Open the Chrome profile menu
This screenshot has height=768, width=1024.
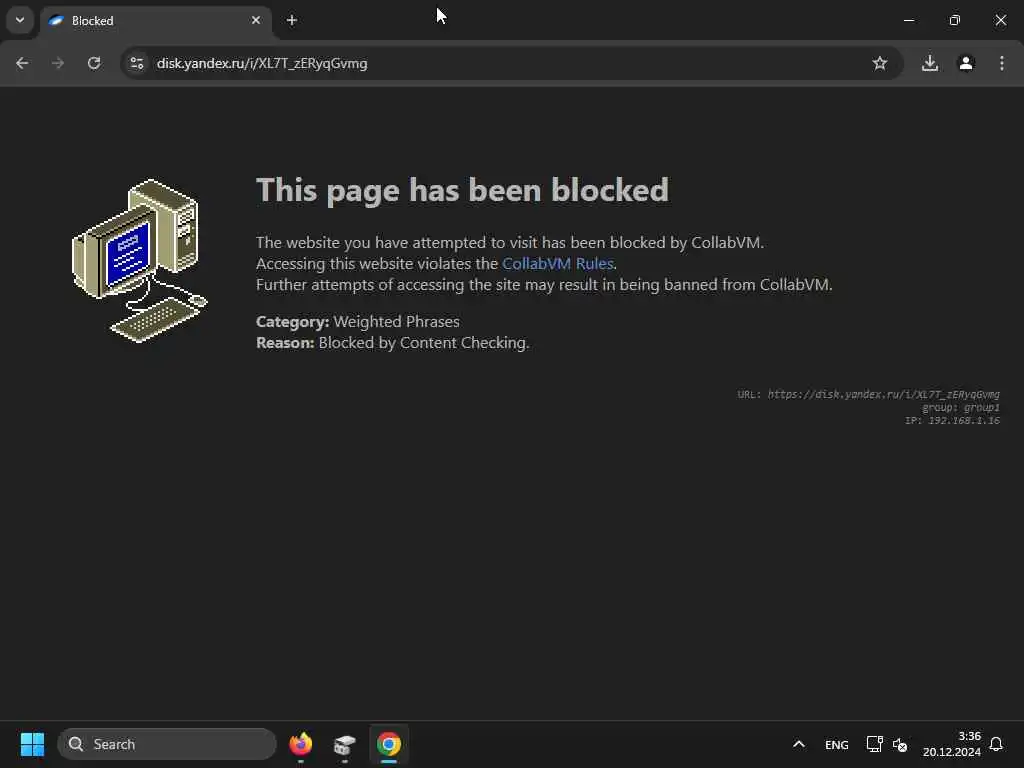tap(966, 63)
